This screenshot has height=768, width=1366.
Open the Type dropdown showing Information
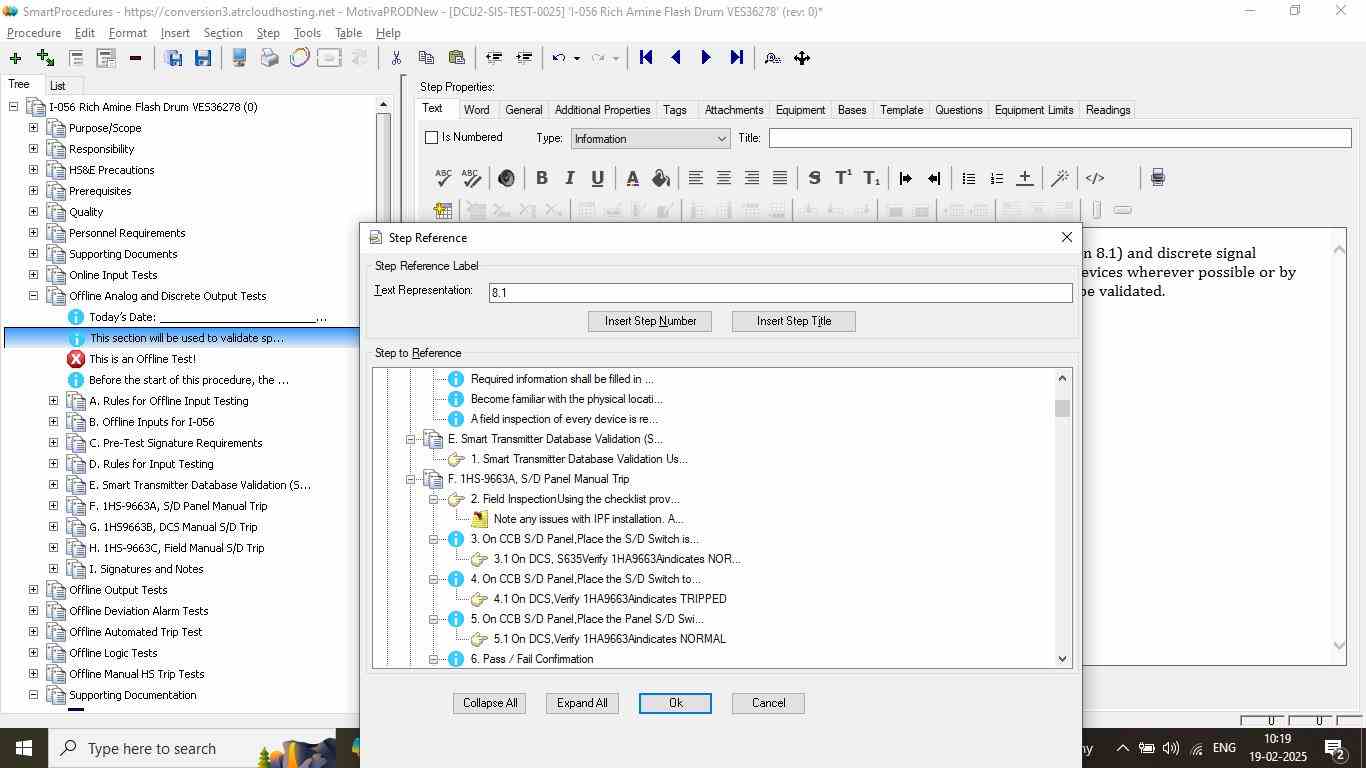(x=650, y=138)
